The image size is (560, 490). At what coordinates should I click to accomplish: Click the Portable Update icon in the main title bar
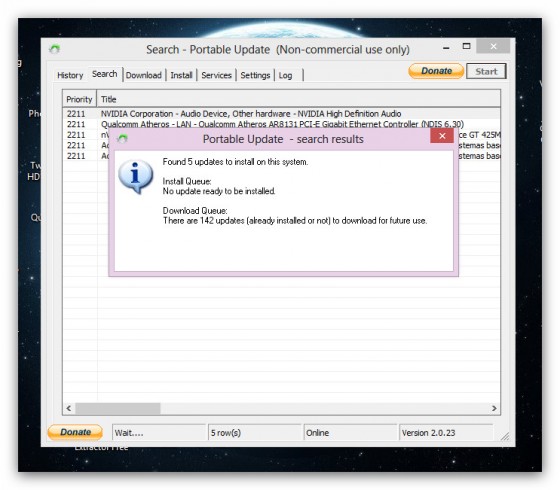[x=55, y=49]
